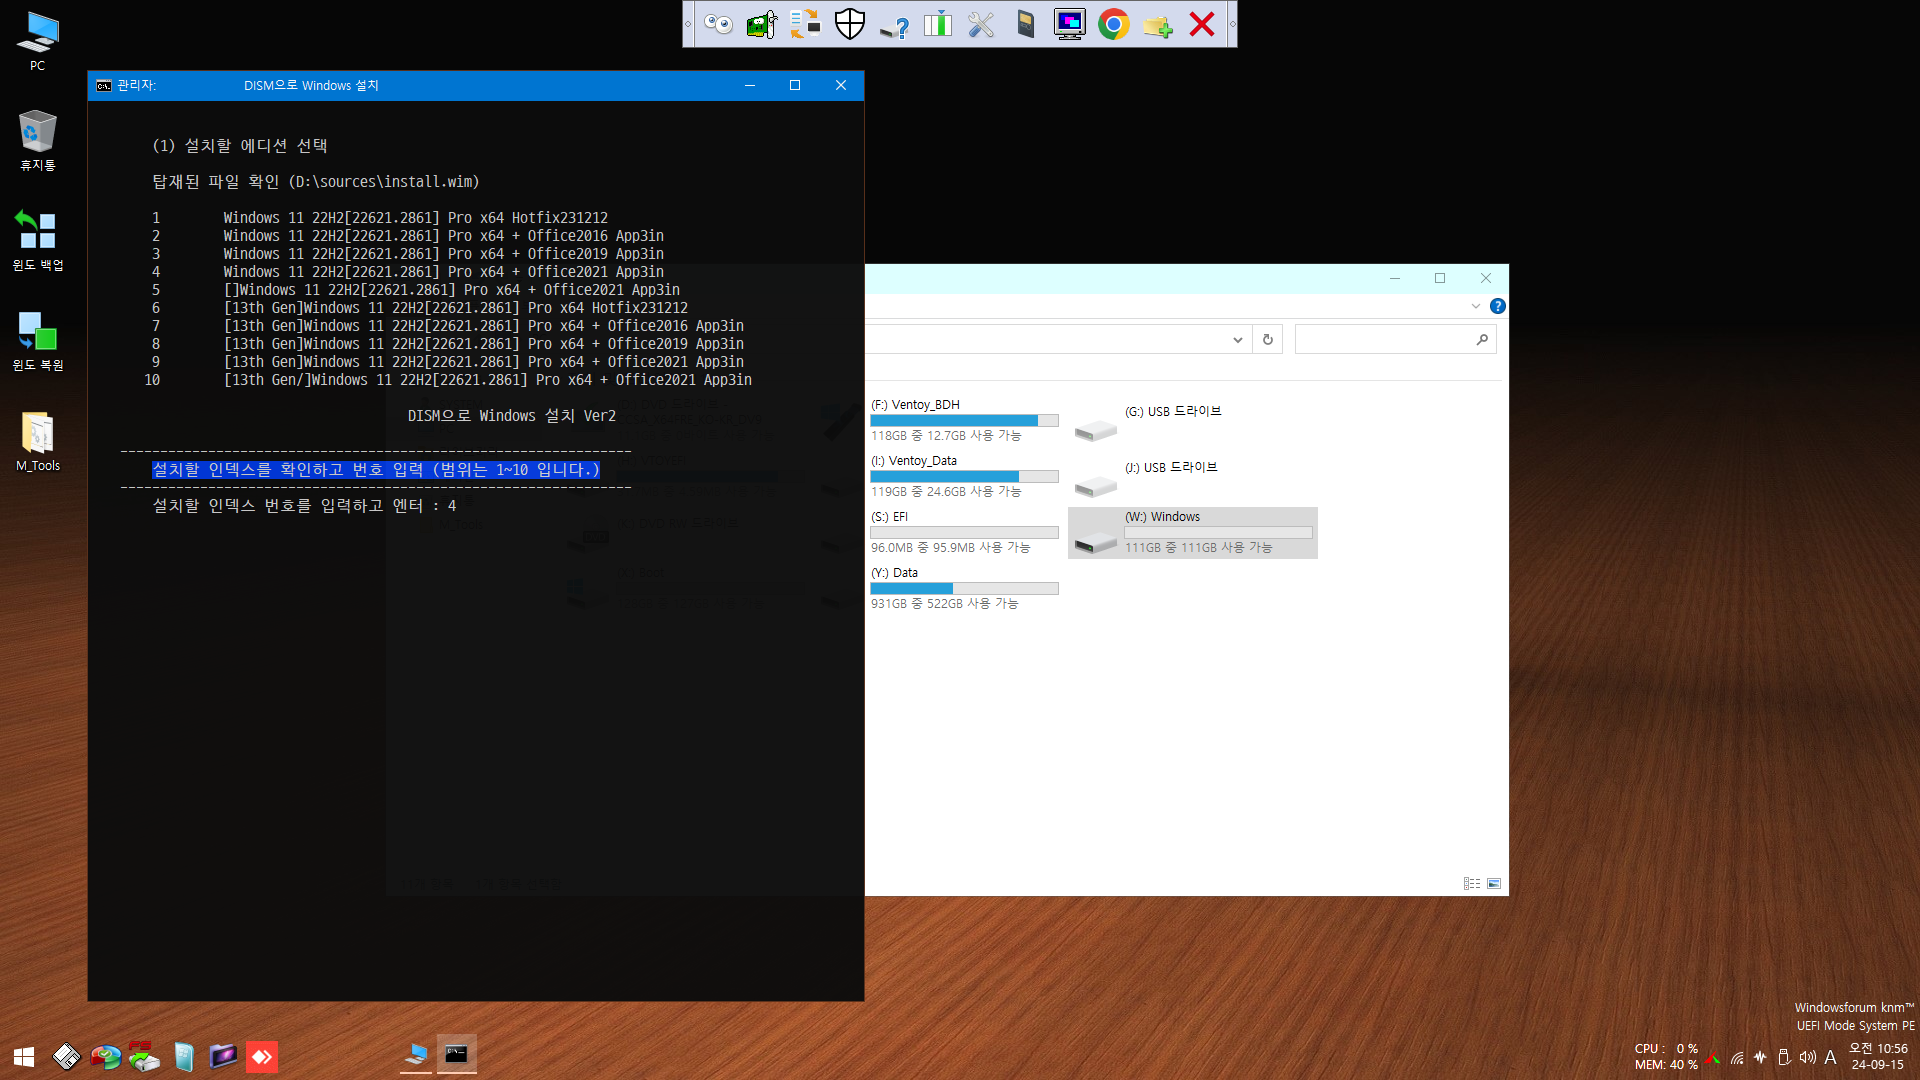Toggle the input language A indicator
This screenshot has height=1080, width=1920.
(x=1830, y=1058)
